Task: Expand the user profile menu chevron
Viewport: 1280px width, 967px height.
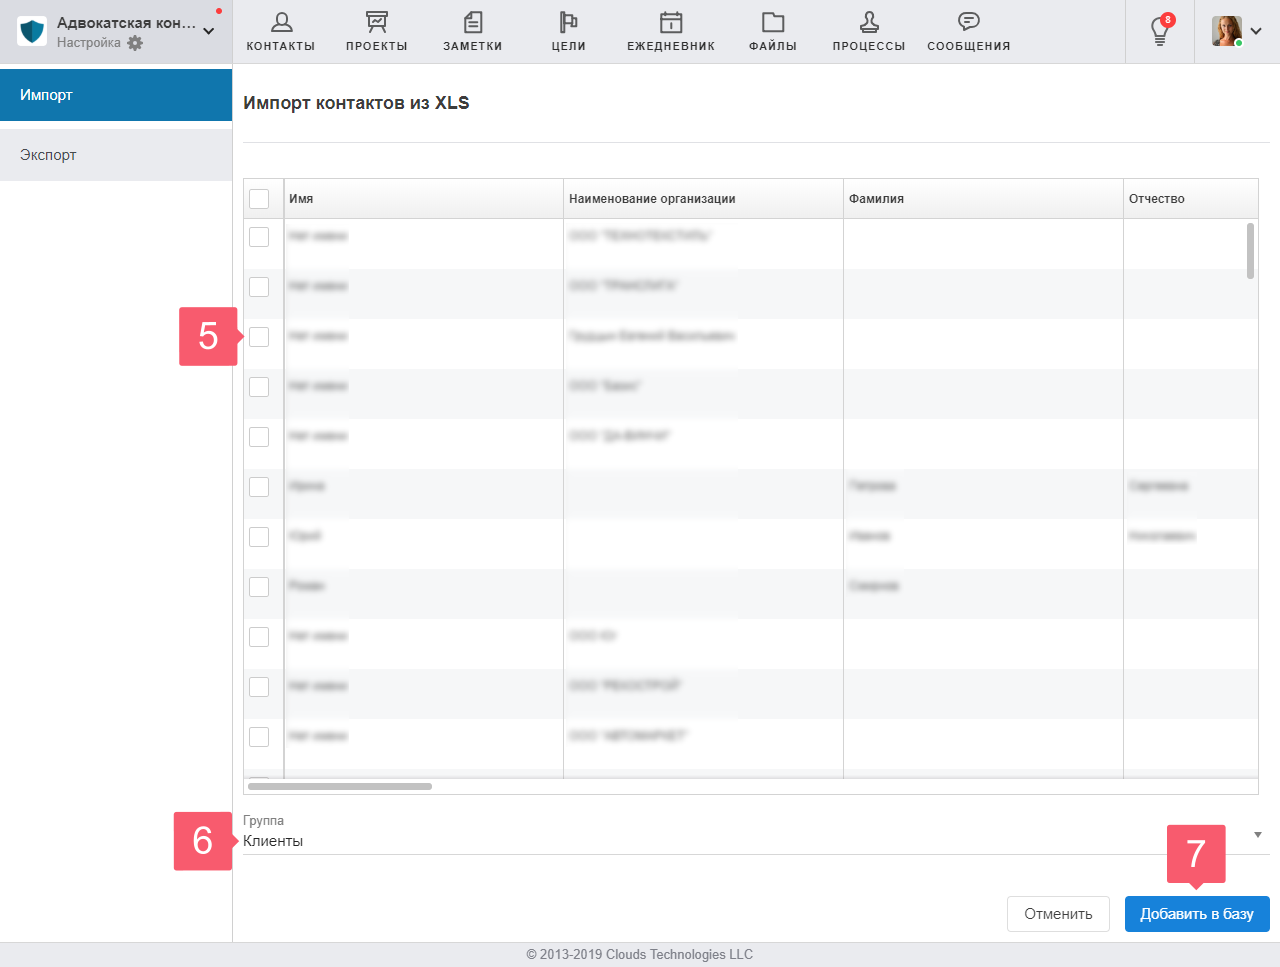Action: [x=1256, y=31]
